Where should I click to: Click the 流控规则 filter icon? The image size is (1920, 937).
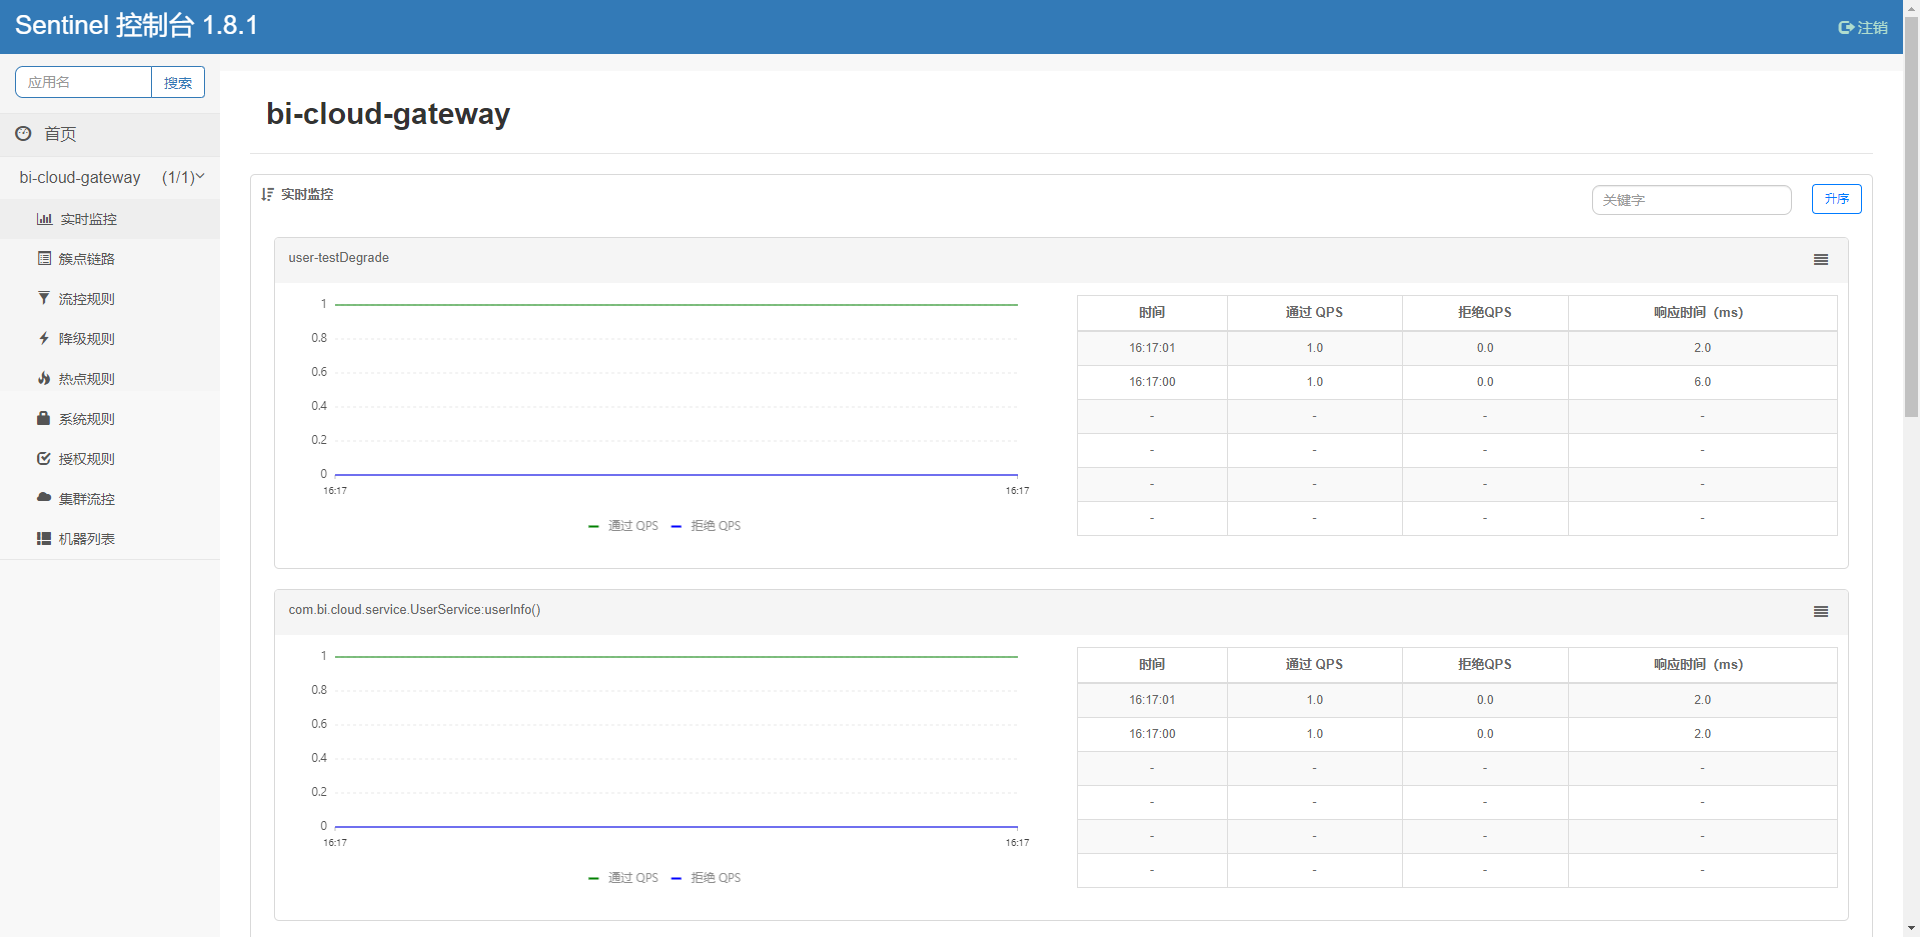coord(44,298)
